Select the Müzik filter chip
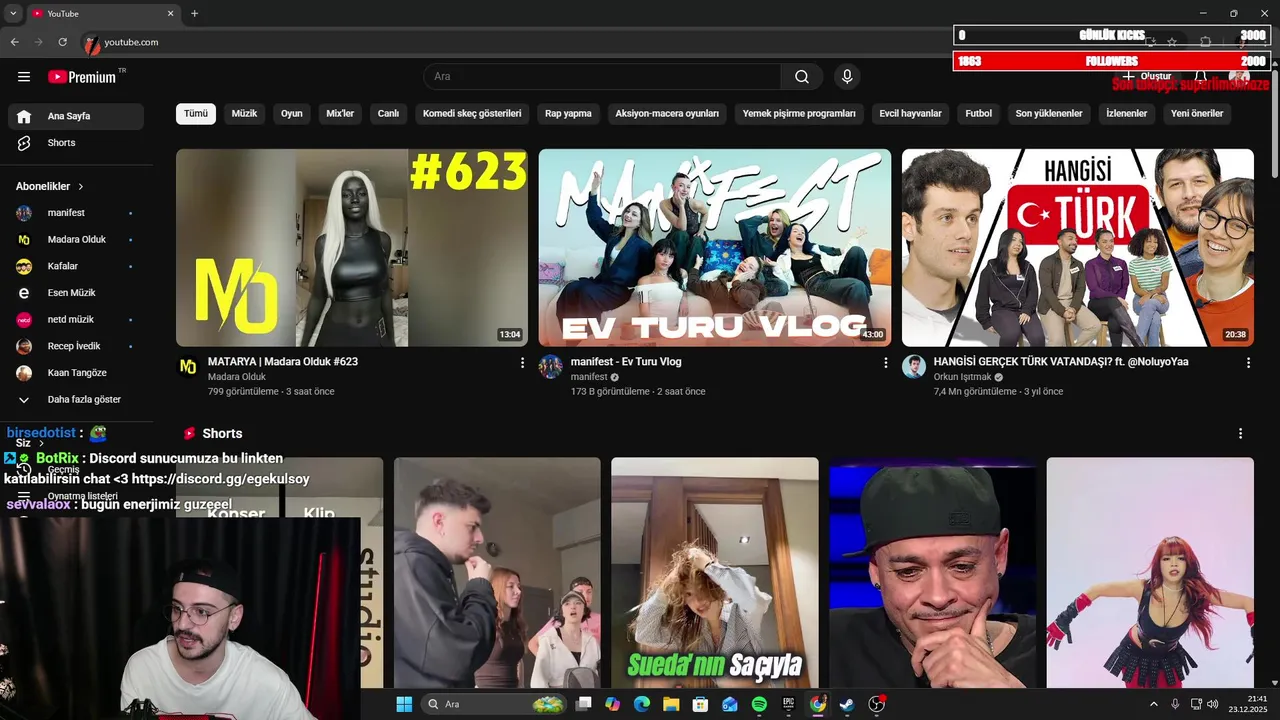Screen dimensions: 1280x720 pyautogui.click(x=244, y=114)
